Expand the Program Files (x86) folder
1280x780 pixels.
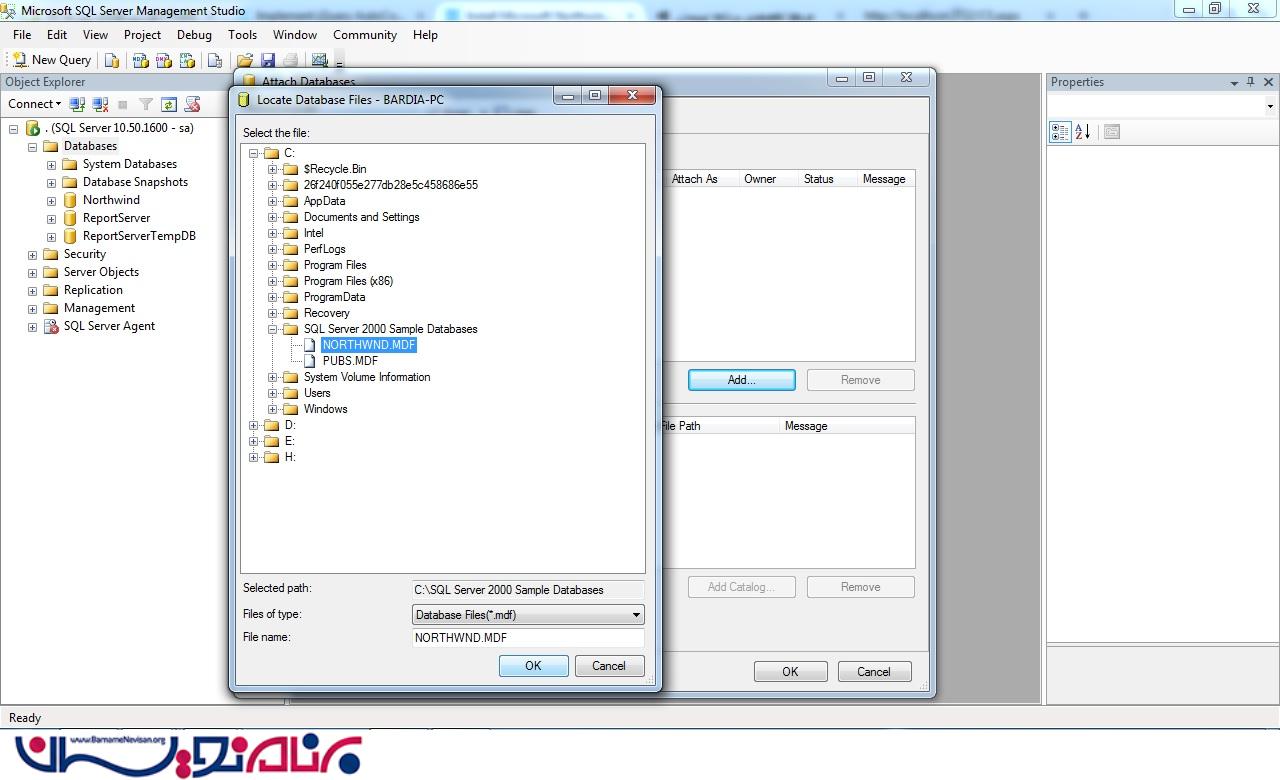click(x=272, y=281)
